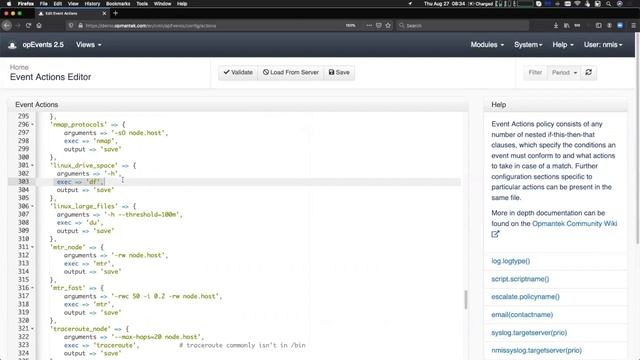Click Load From Server button

pos(291,72)
